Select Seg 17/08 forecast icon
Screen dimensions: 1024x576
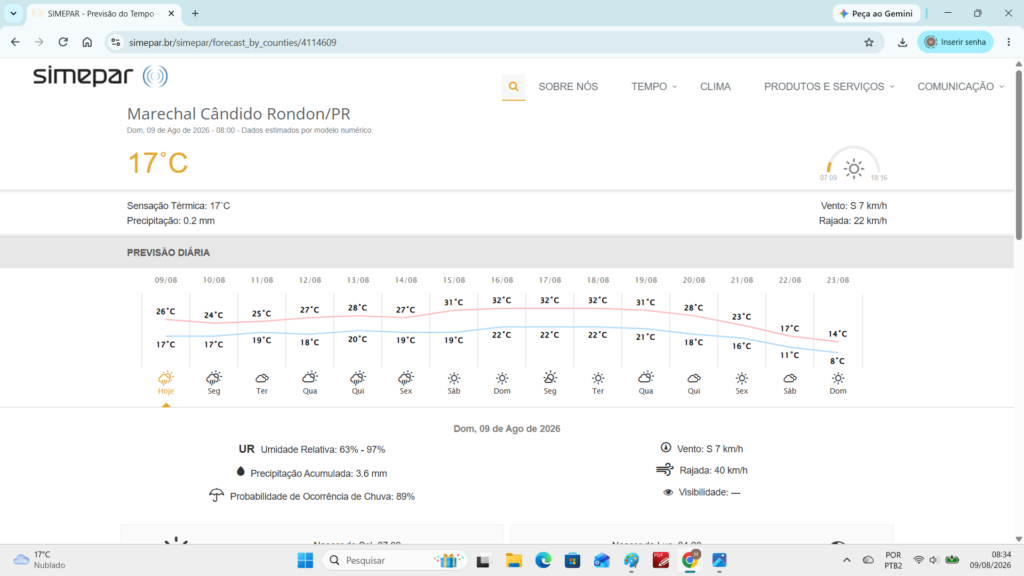coord(550,377)
